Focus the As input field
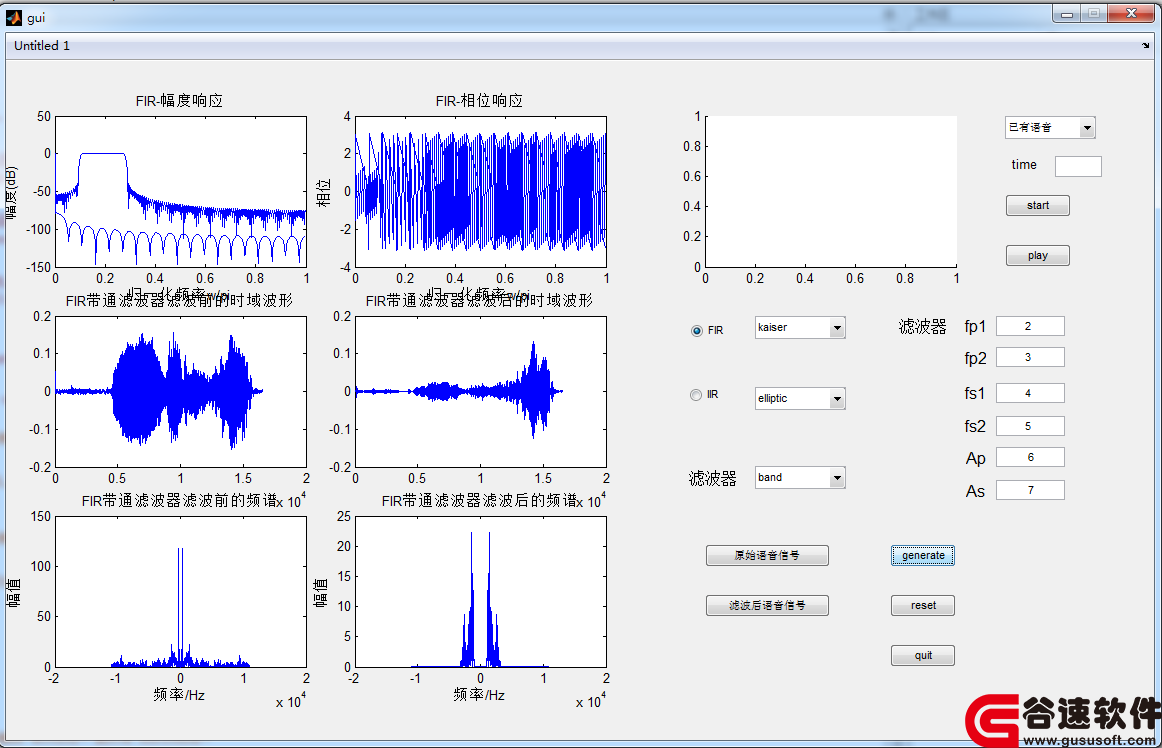 click(1030, 490)
